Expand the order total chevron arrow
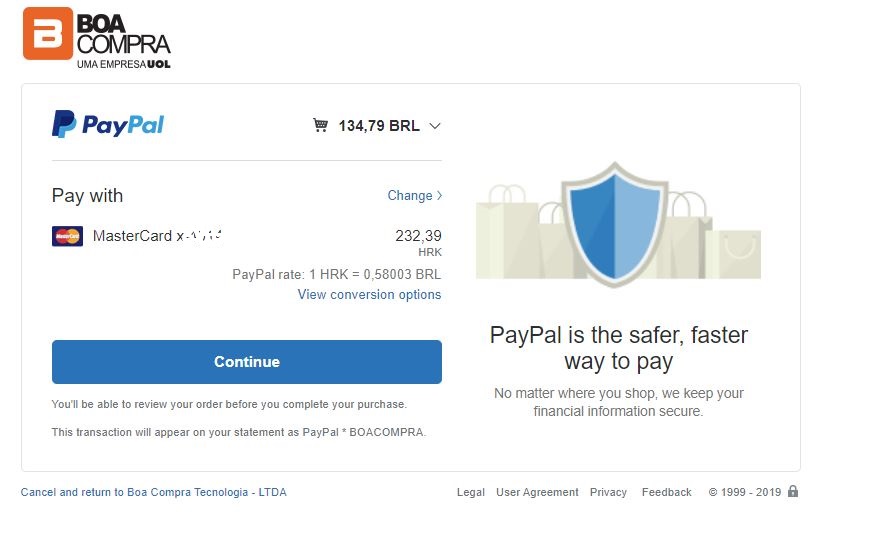 coord(435,126)
